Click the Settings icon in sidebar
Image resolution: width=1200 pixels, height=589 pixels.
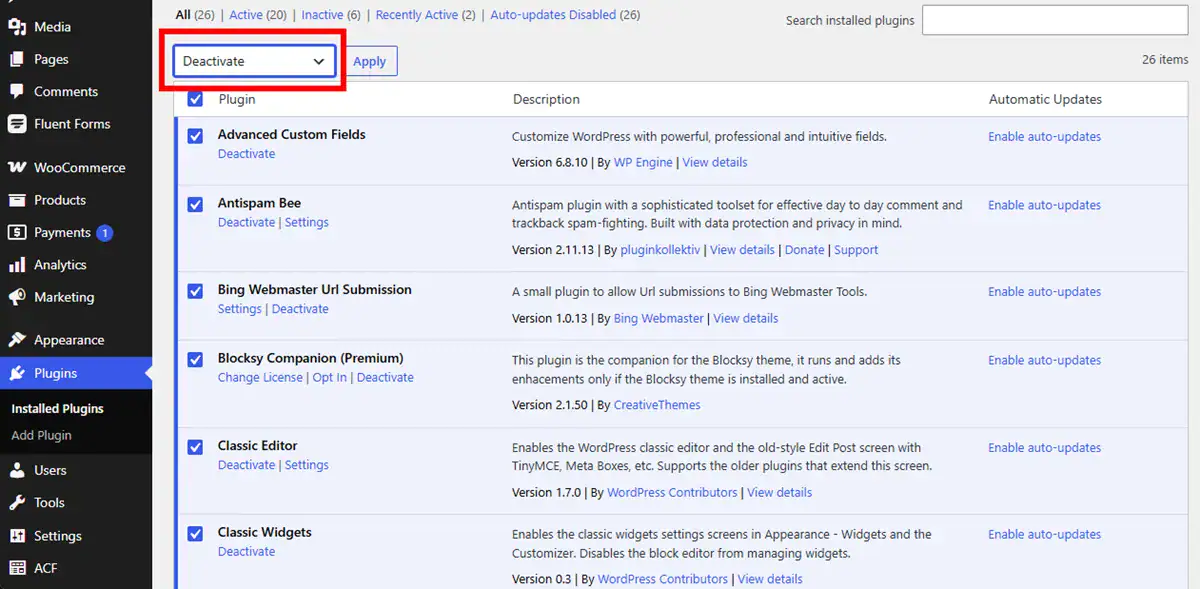17,536
